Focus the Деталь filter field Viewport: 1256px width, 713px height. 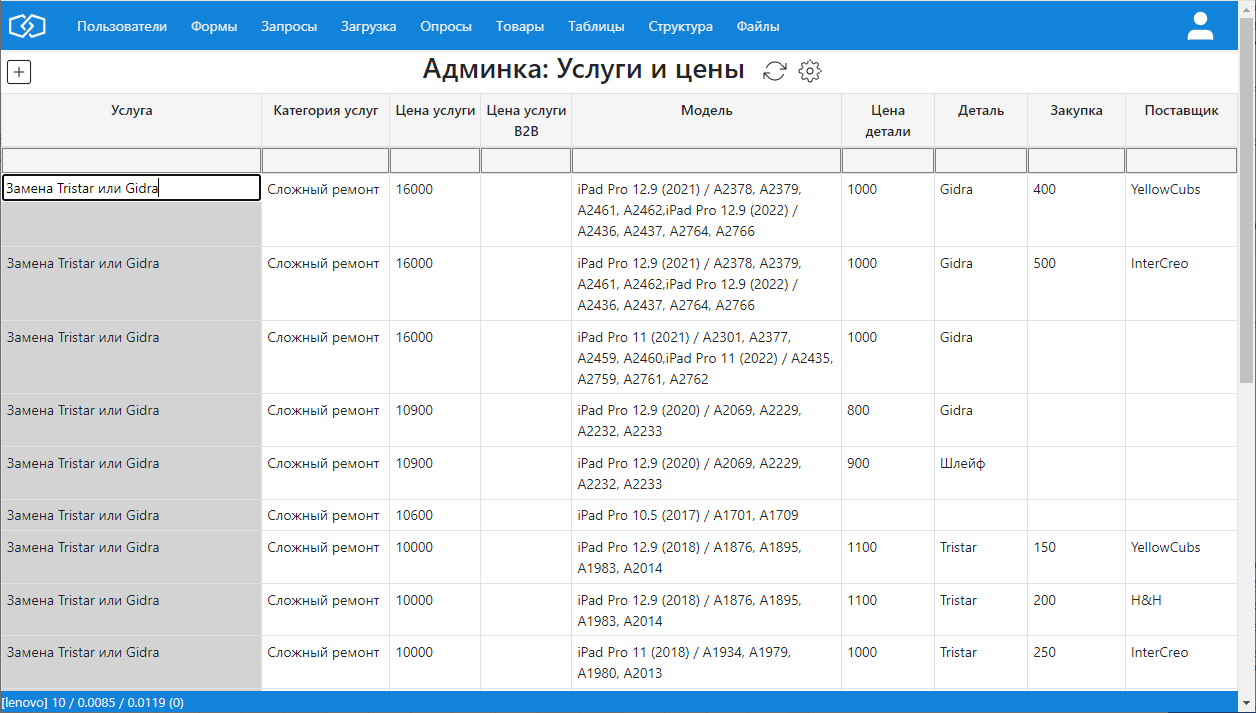[x=981, y=160]
